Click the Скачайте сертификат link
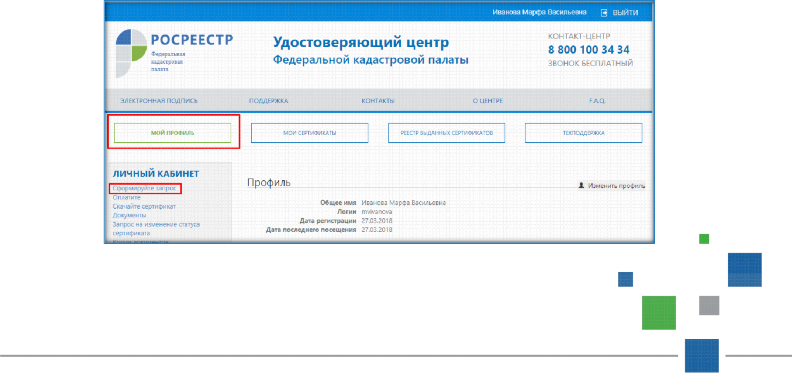792x375 pixels. [144, 207]
